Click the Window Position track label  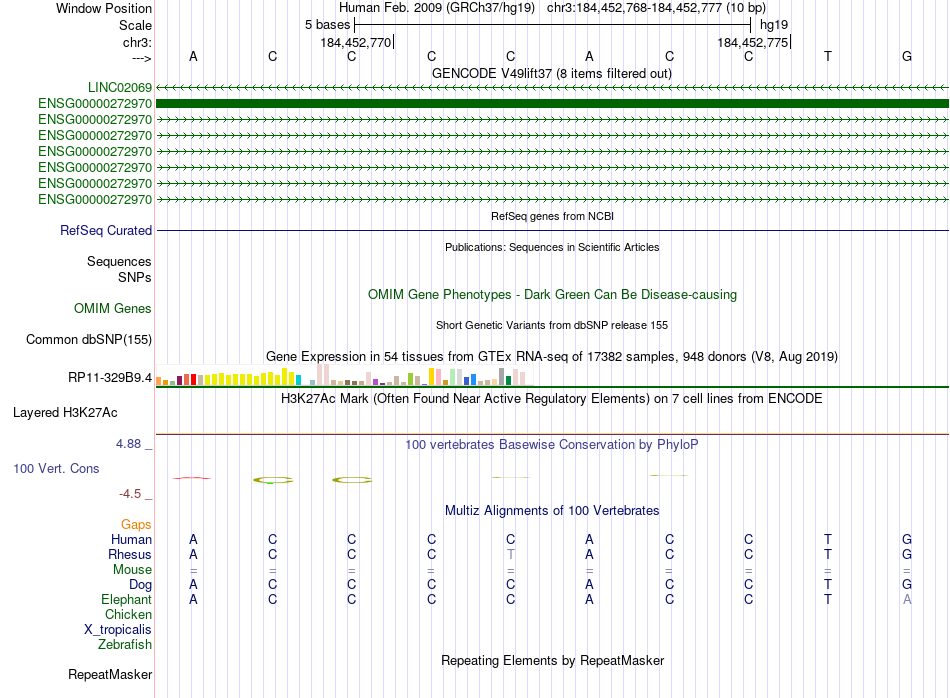pyautogui.click(x=104, y=8)
